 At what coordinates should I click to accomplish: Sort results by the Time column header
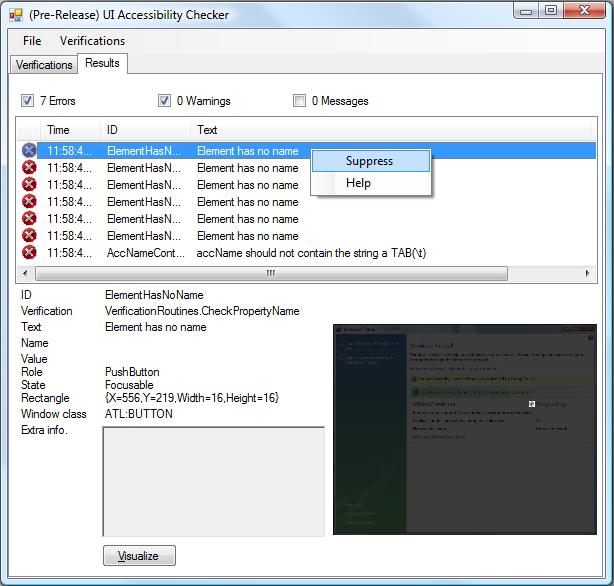point(59,130)
